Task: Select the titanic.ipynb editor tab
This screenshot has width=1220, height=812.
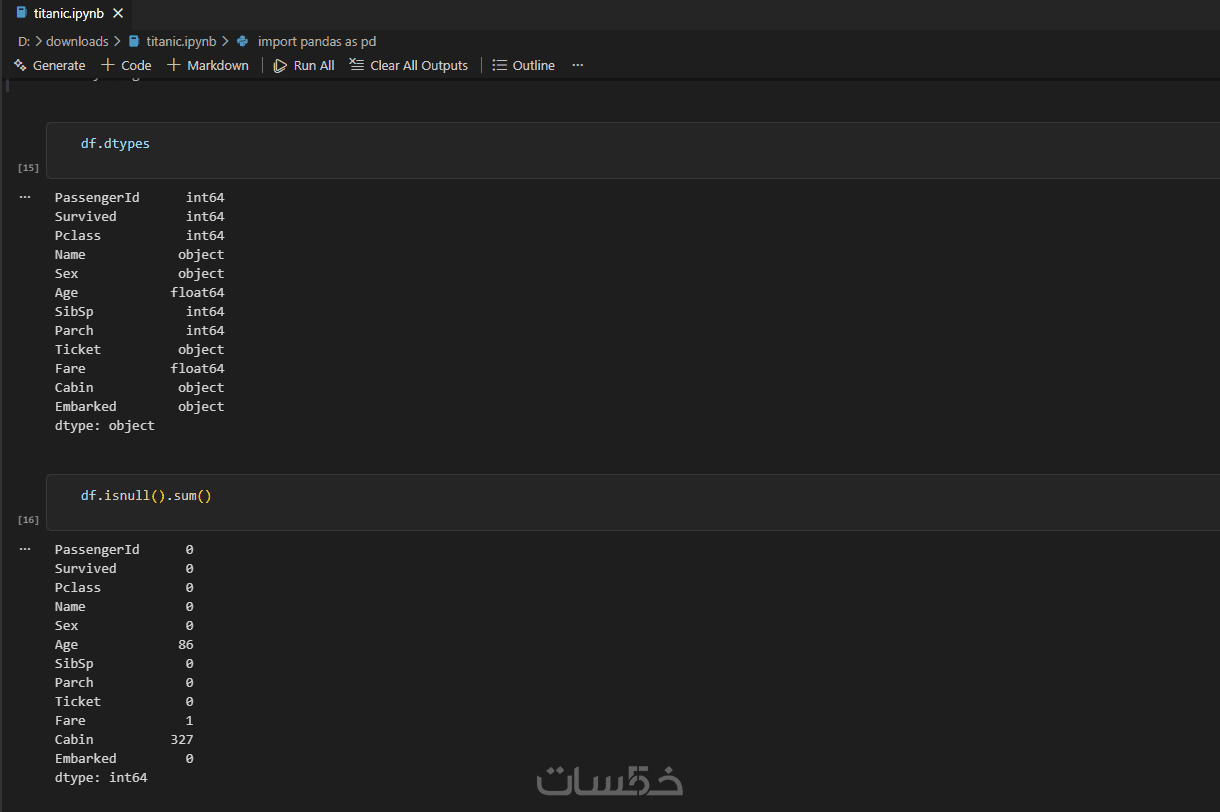Action: click(66, 13)
